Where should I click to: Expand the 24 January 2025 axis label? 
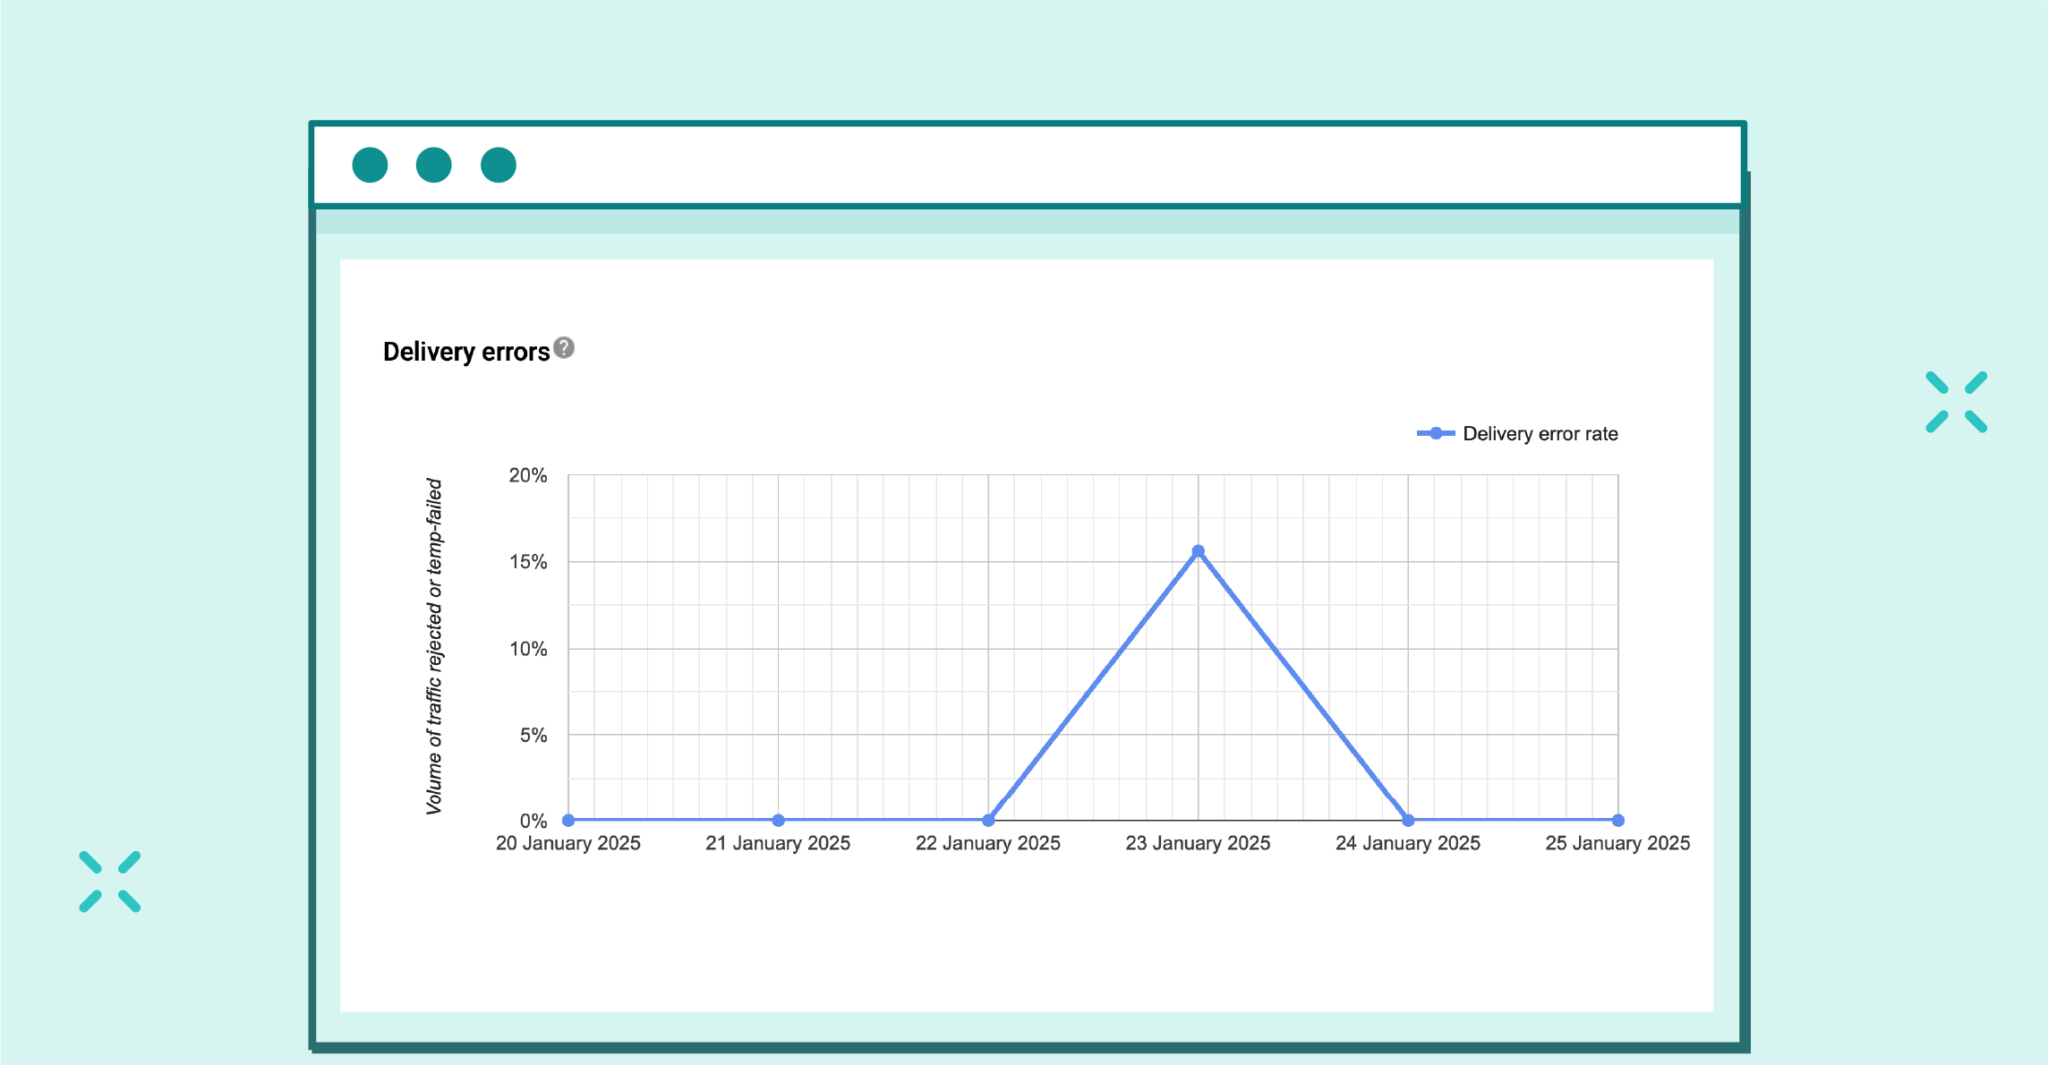coord(1407,843)
